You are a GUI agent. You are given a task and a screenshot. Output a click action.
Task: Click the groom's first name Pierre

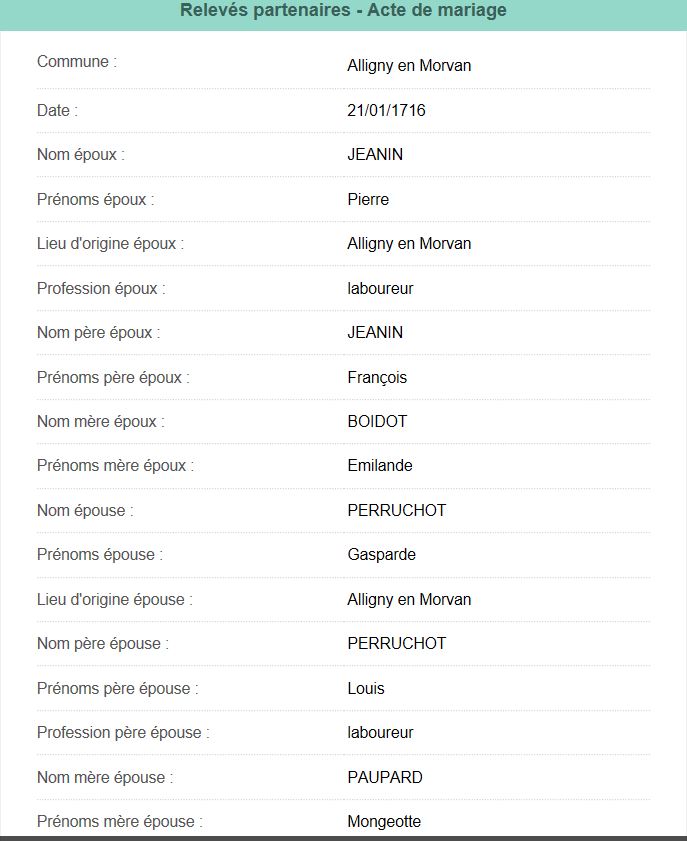click(x=368, y=200)
